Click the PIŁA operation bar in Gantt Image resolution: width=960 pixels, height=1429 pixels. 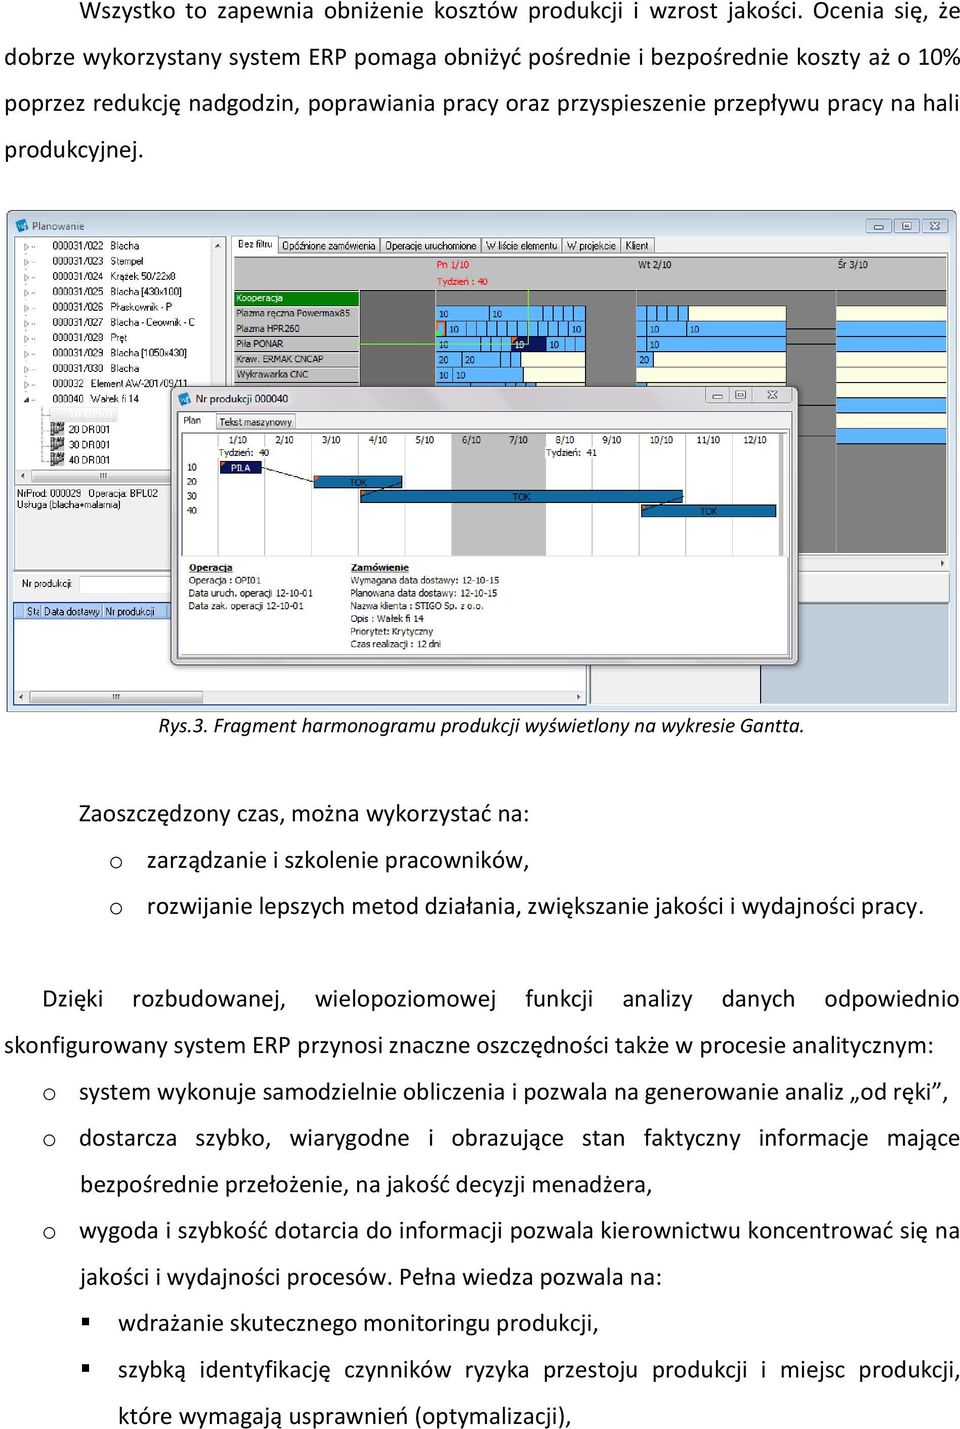pos(240,467)
